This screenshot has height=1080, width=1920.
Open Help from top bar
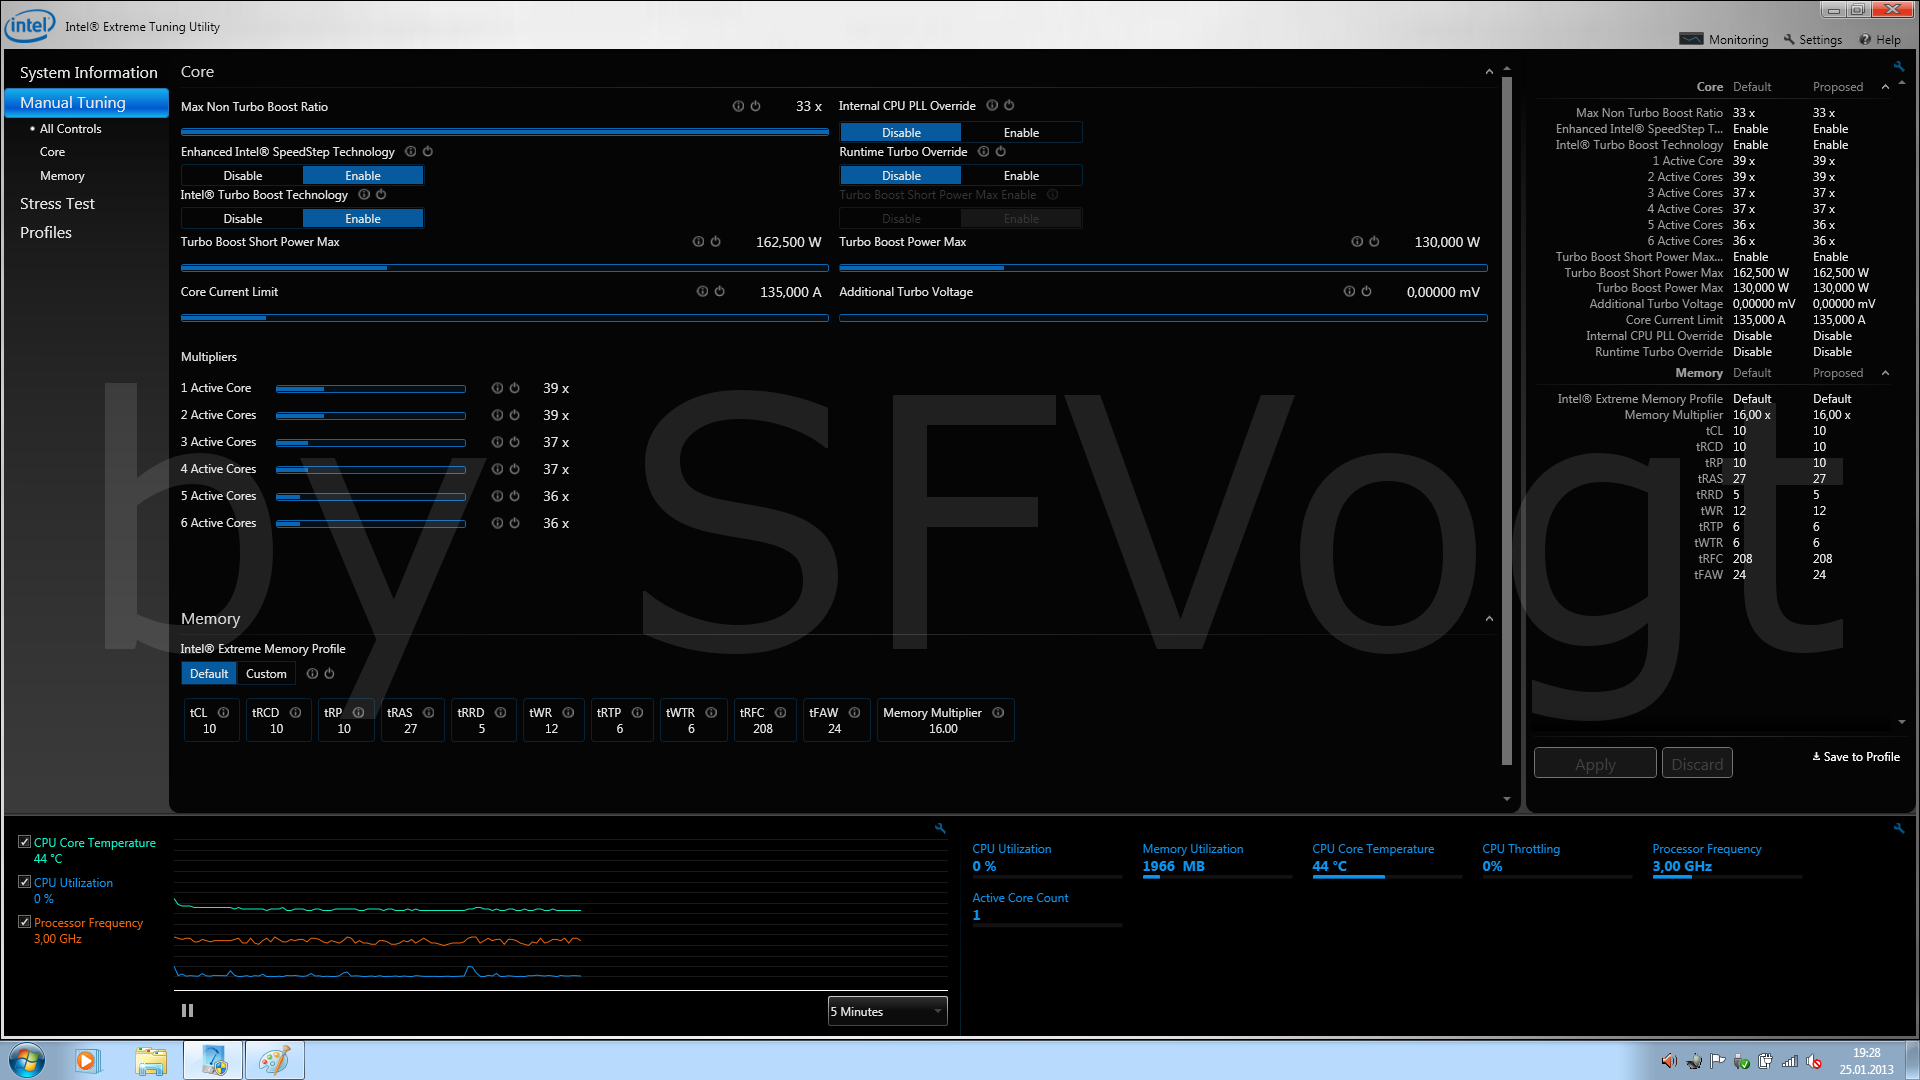tap(1880, 40)
